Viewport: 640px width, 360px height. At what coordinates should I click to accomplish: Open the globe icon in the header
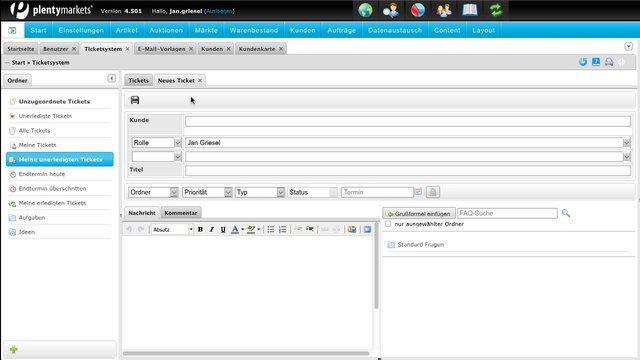[x=365, y=10]
